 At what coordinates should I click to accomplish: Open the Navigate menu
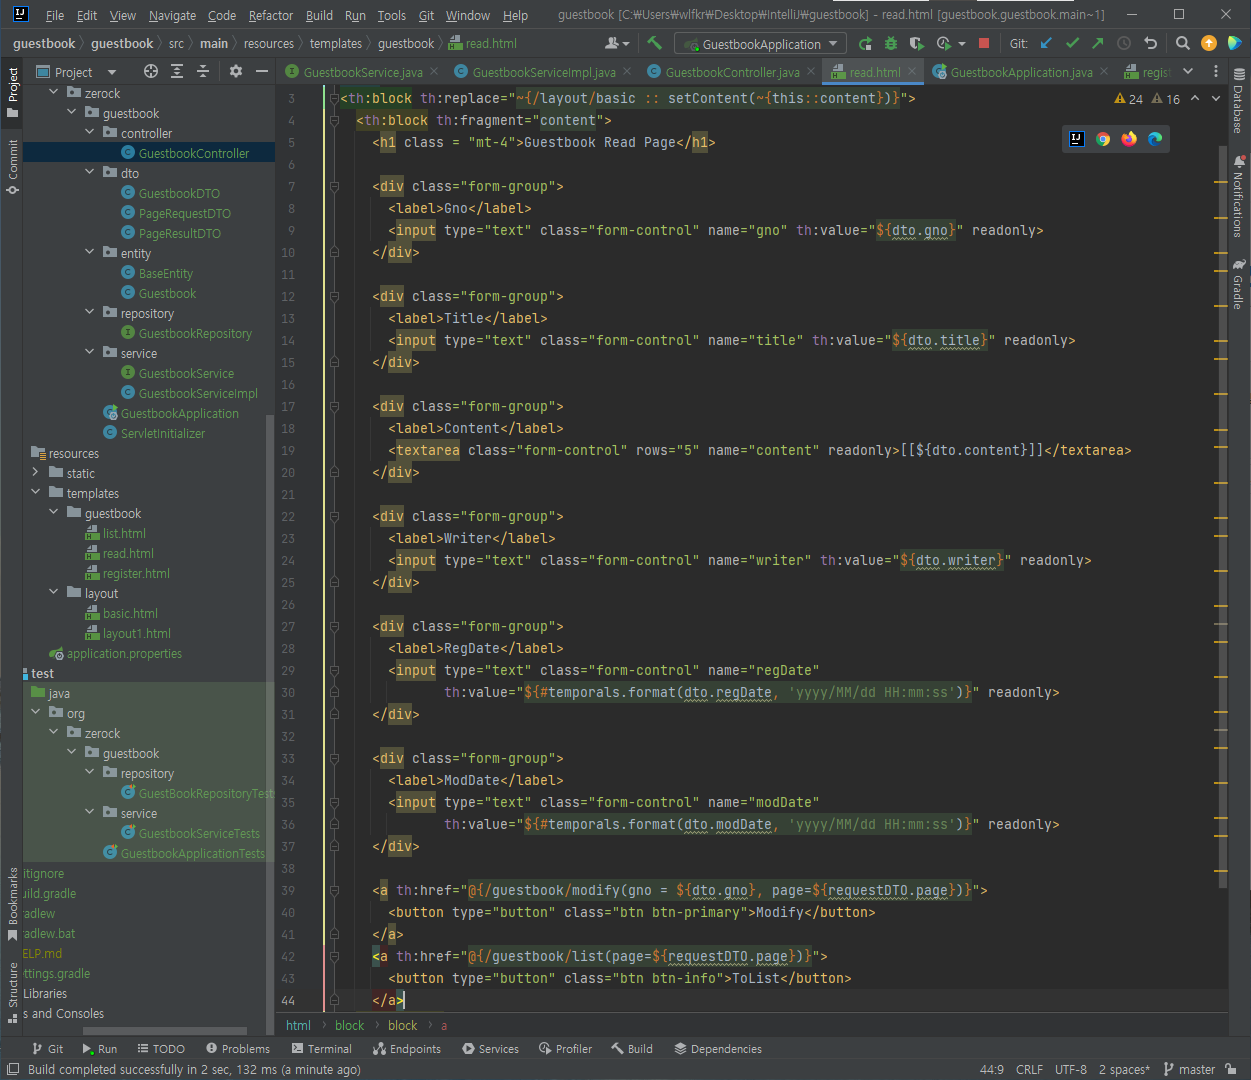pyautogui.click(x=172, y=15)
